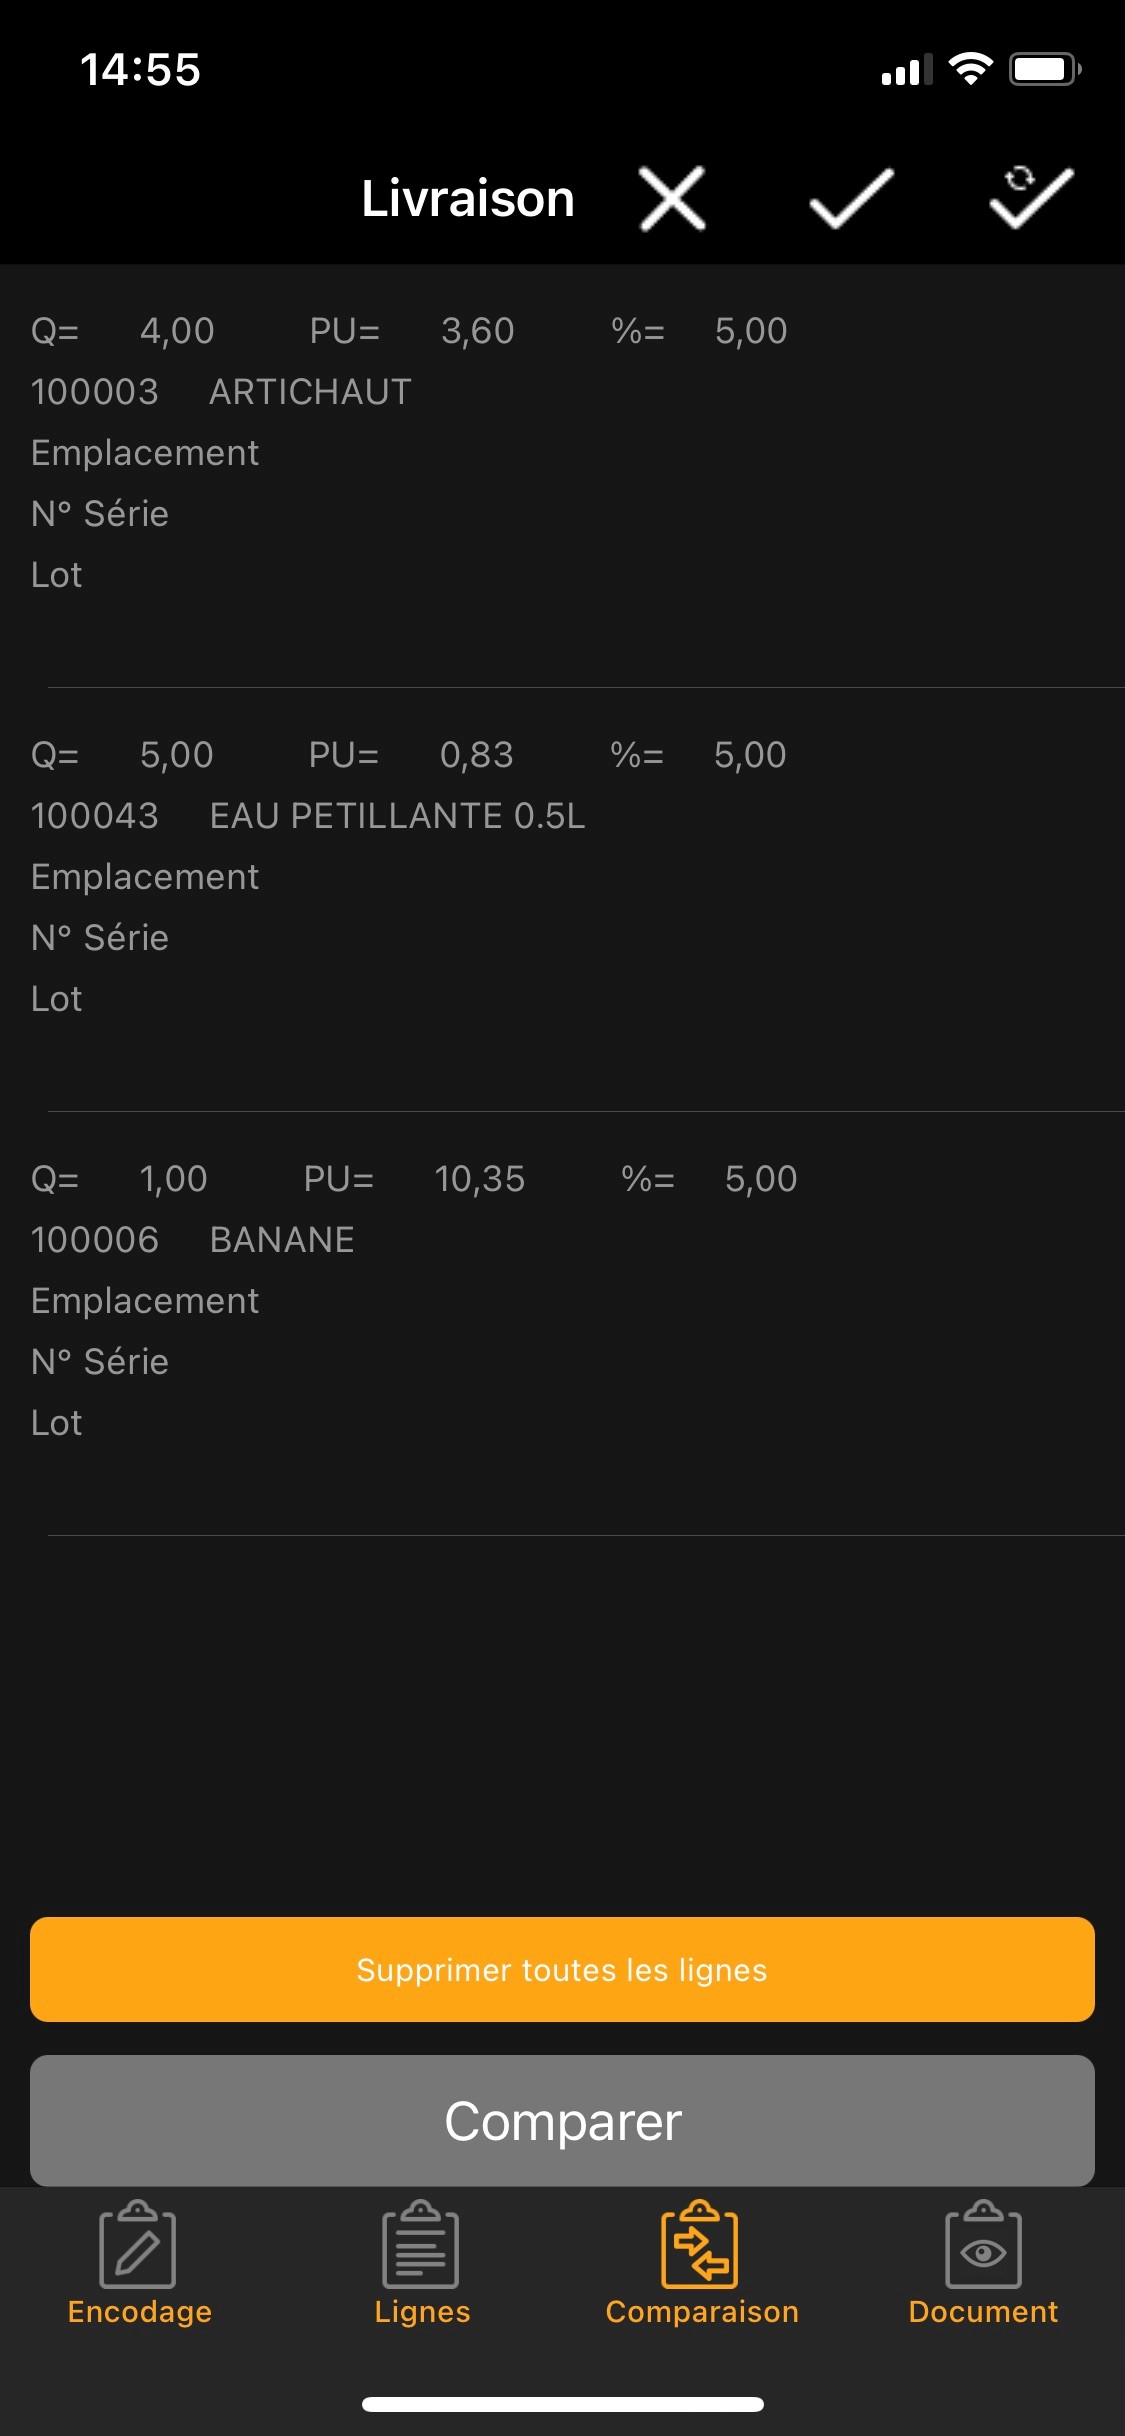Viewport: 1125px width, 2436px height.
Task: Tap the battery status icon
Action: point(1044,69)
